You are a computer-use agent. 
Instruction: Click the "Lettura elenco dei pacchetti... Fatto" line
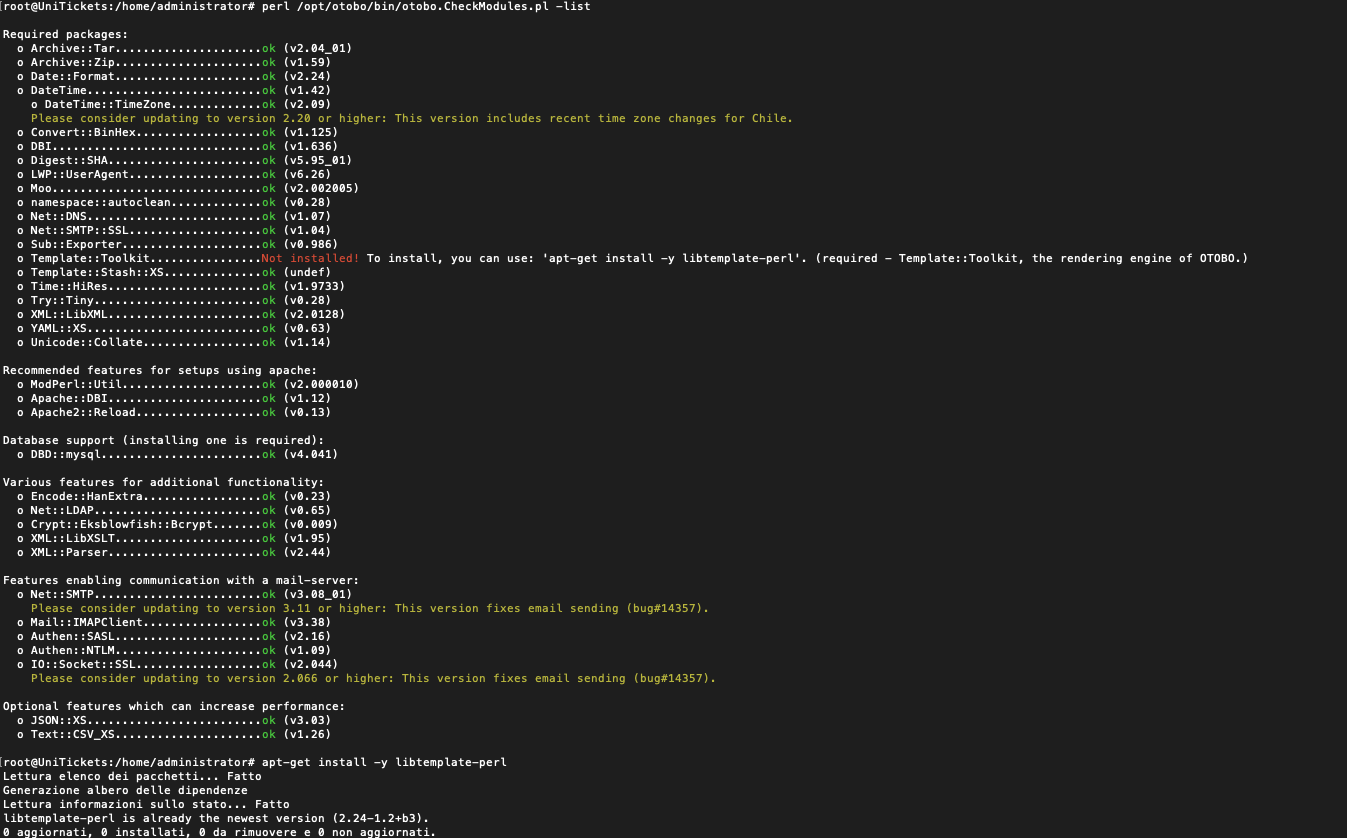pyautogui.click(x=132, y=776)
